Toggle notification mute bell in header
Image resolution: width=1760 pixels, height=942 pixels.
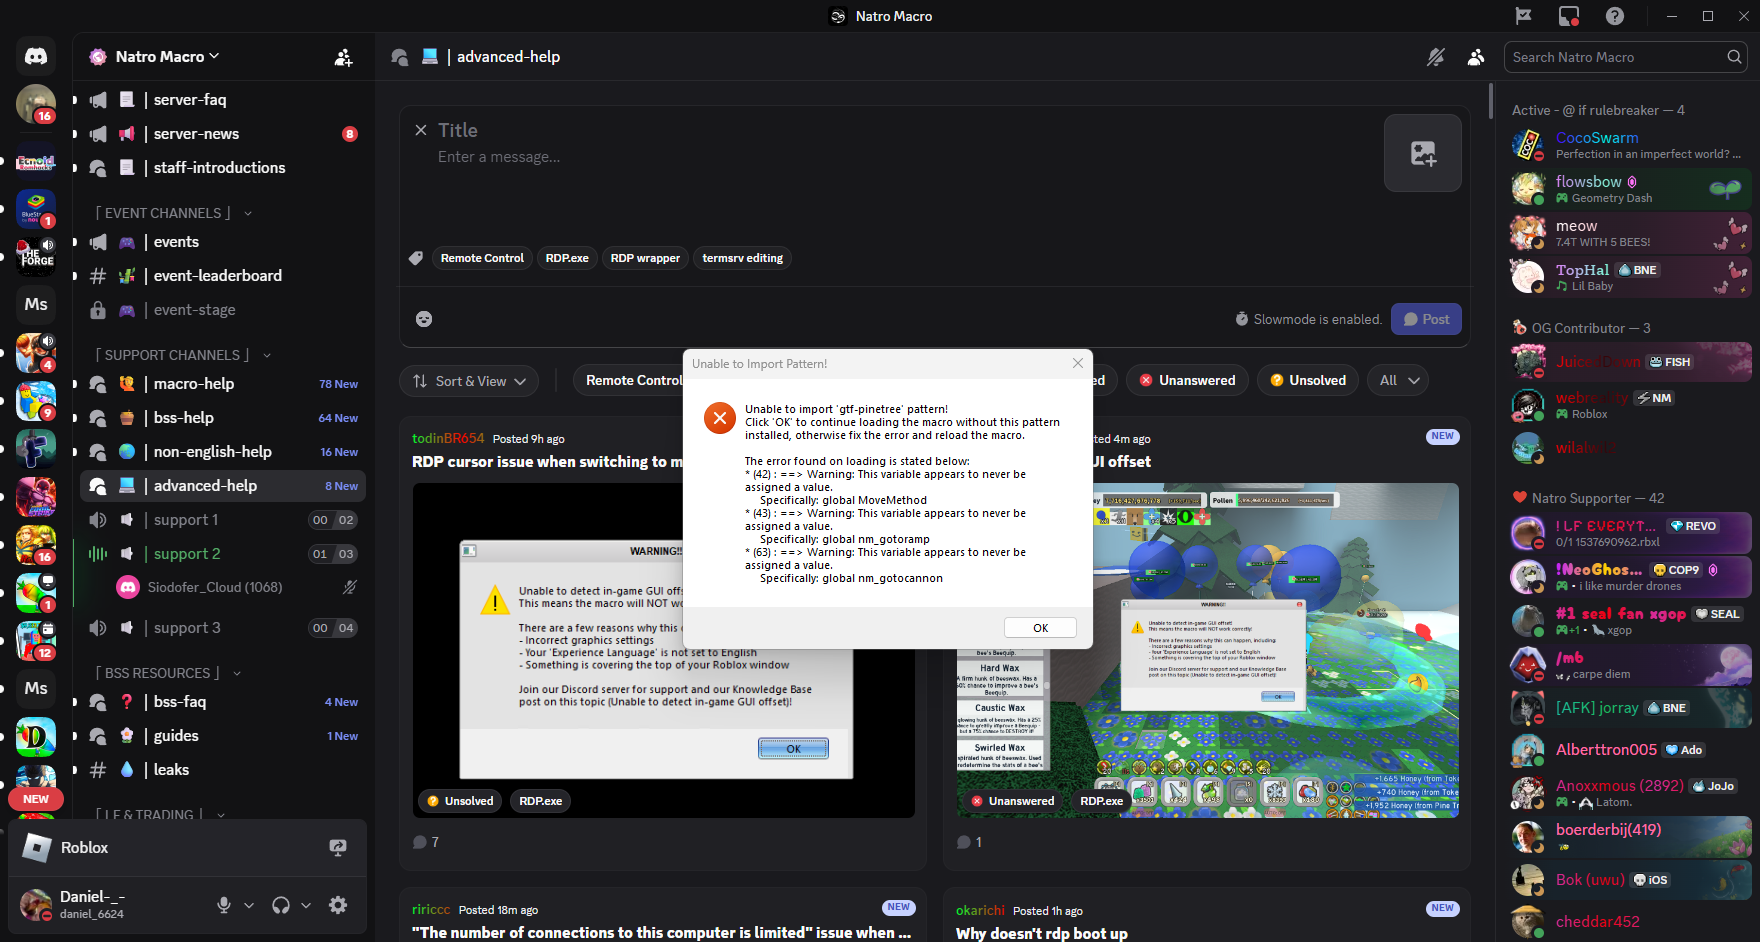[x=1435, y=57]
